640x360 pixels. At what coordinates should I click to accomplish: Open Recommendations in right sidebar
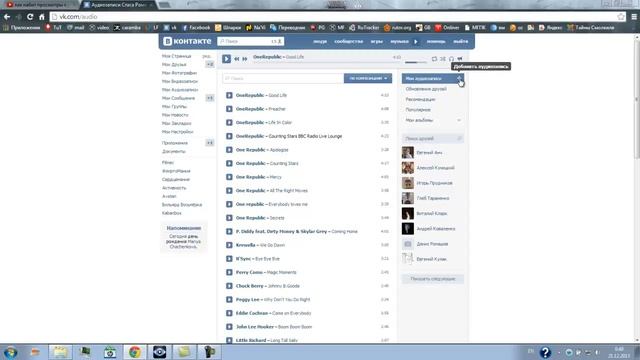420,99
